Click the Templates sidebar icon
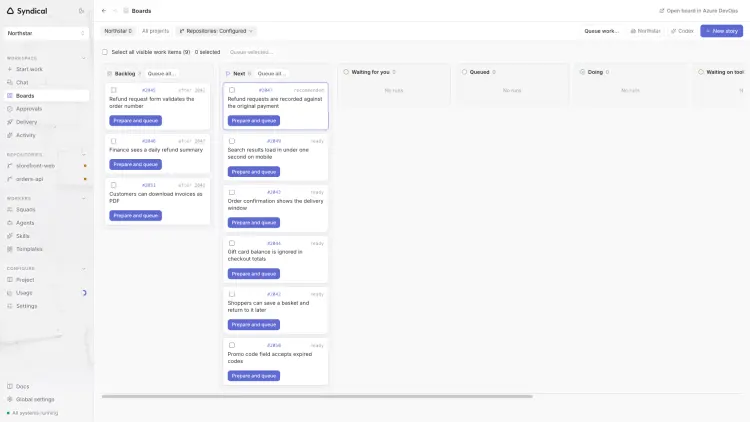 click(x=10, y=249)
